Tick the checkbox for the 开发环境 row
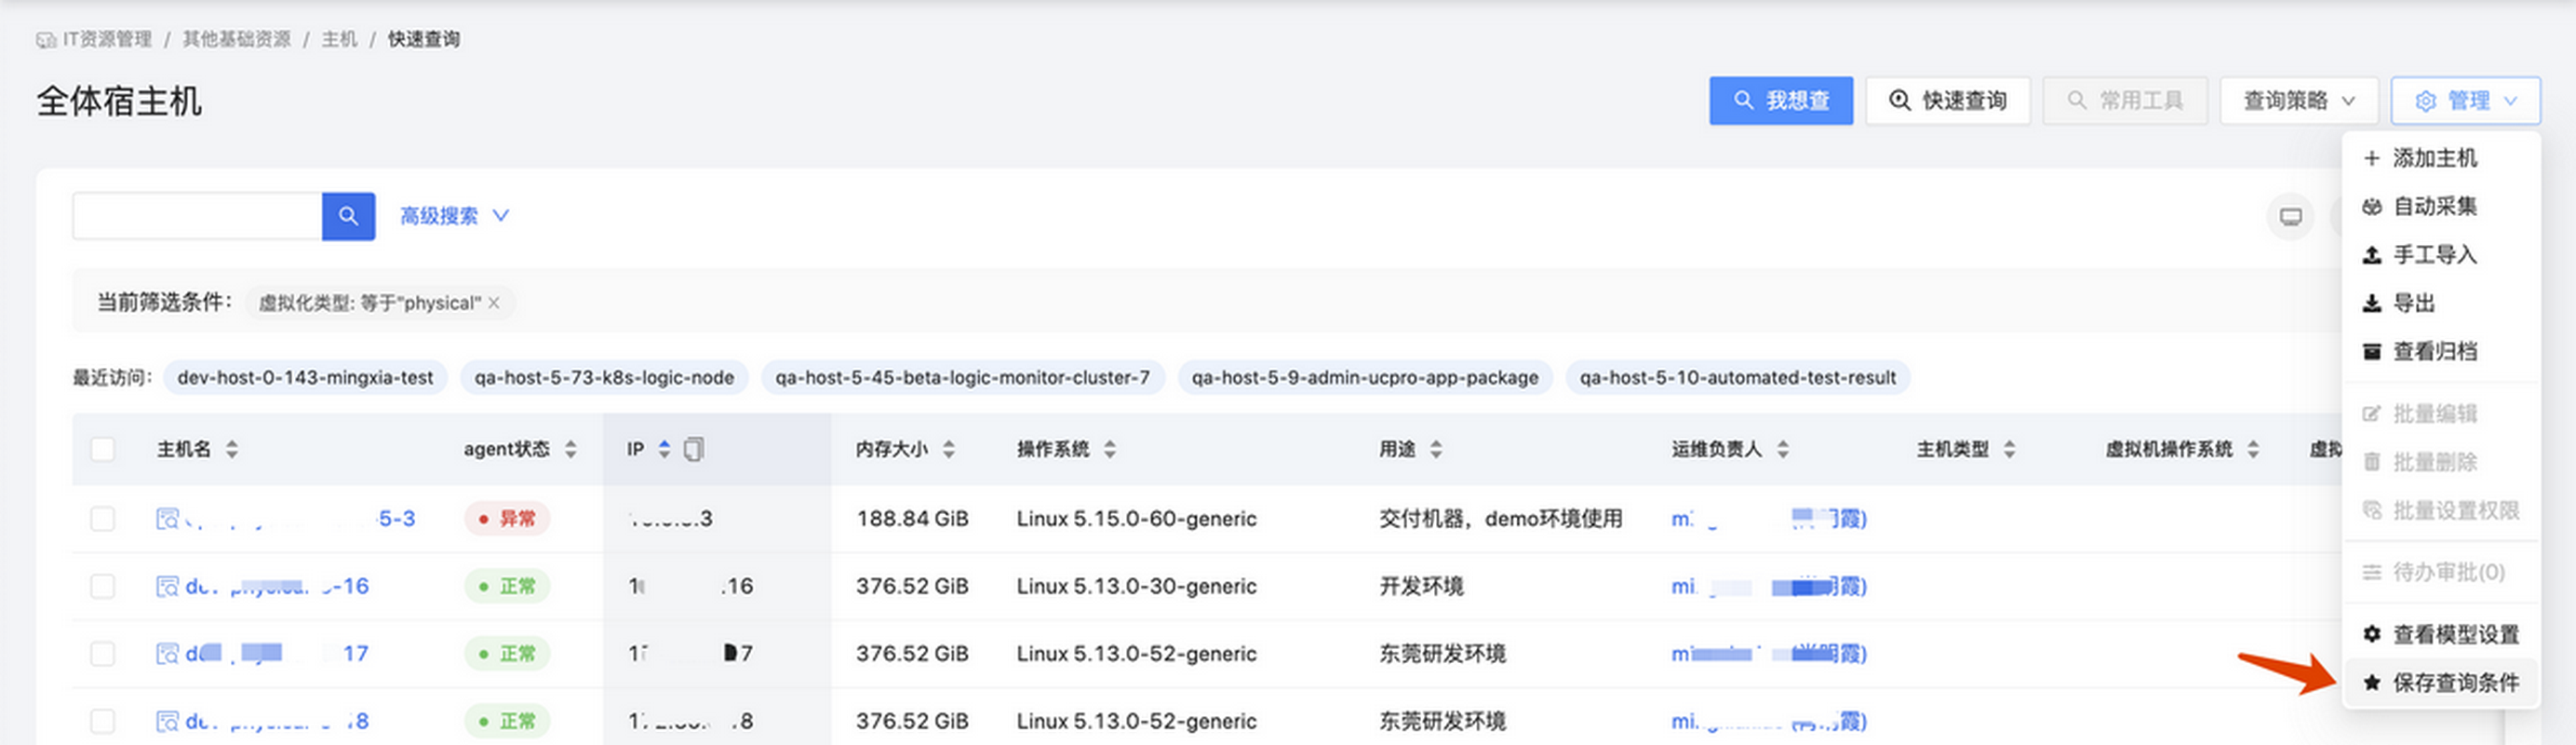The image size is (2576, 745). 102,586
